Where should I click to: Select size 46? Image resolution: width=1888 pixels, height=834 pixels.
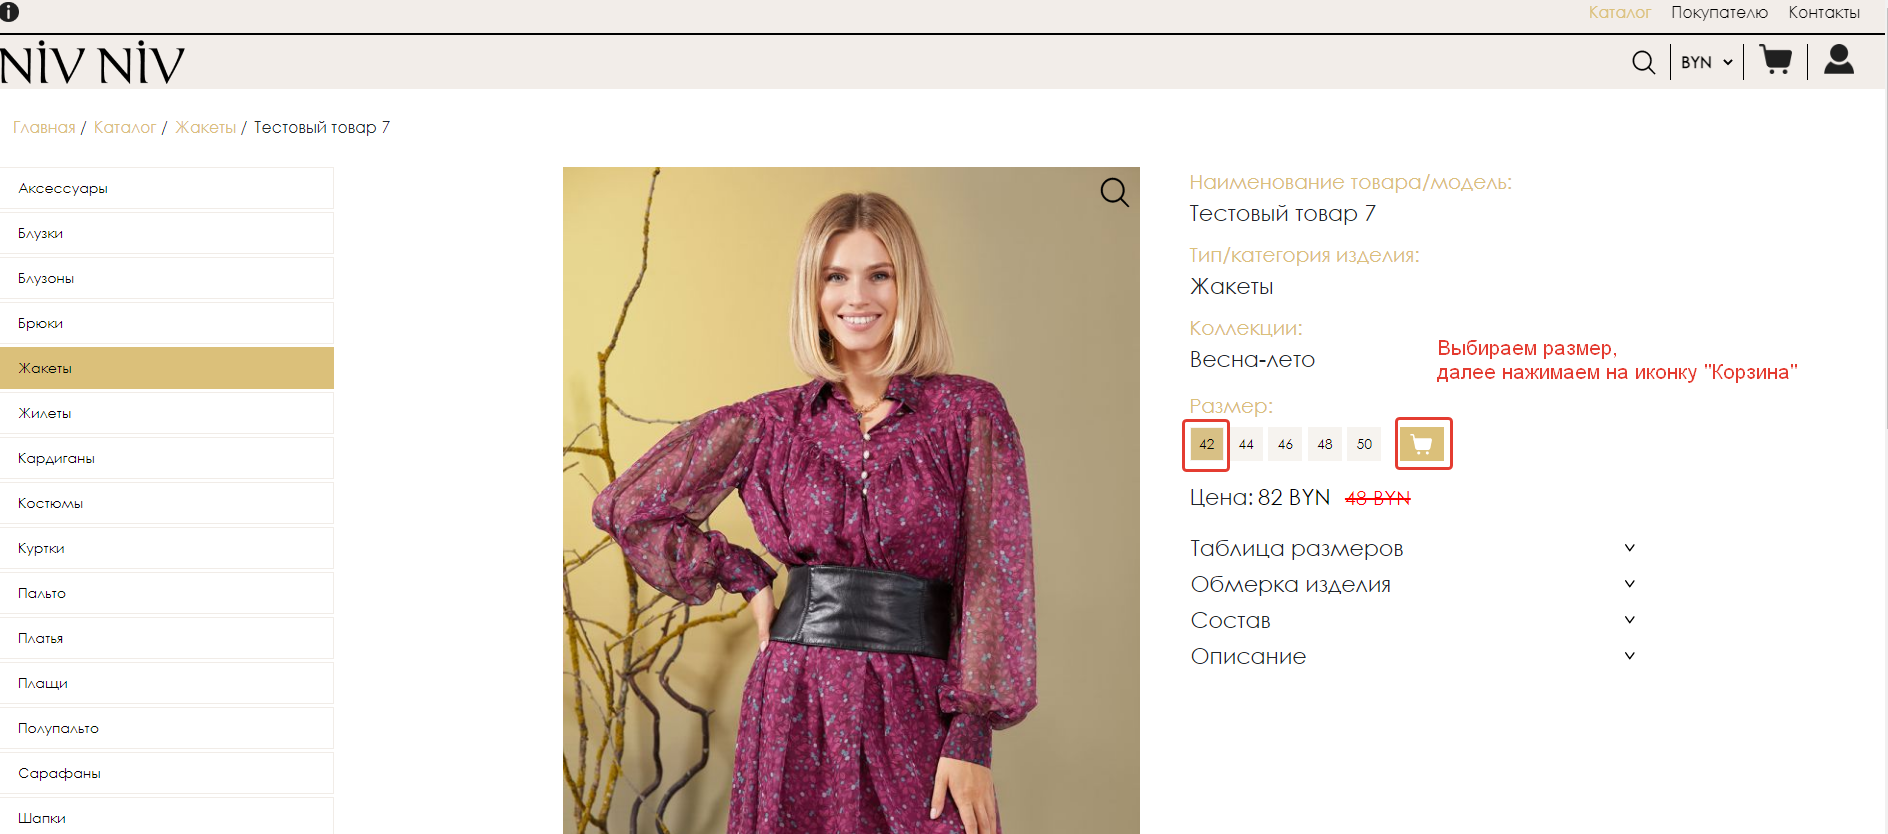click(1285, 444)
